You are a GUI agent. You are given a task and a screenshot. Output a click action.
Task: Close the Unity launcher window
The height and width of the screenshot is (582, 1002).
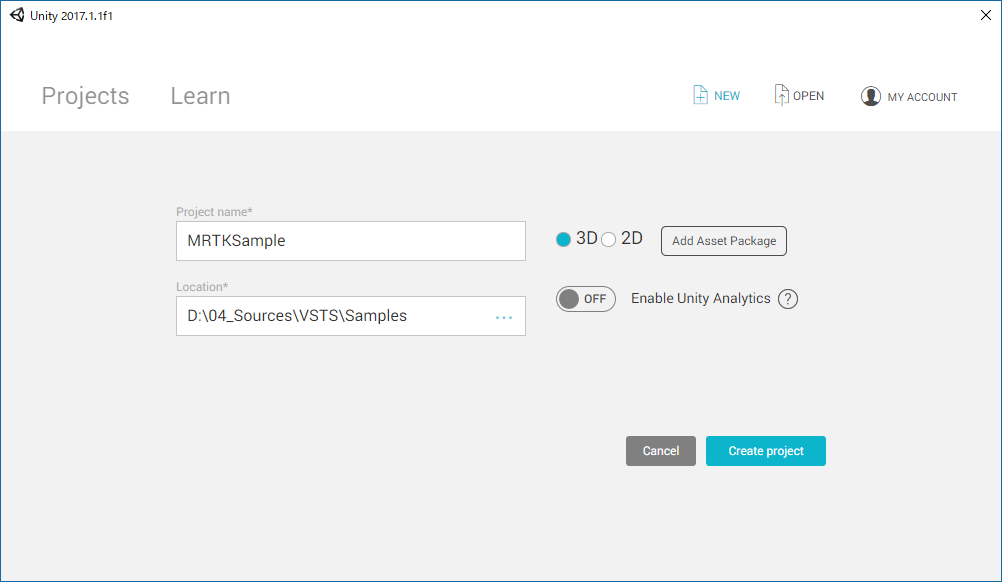[x=985, y=15]
